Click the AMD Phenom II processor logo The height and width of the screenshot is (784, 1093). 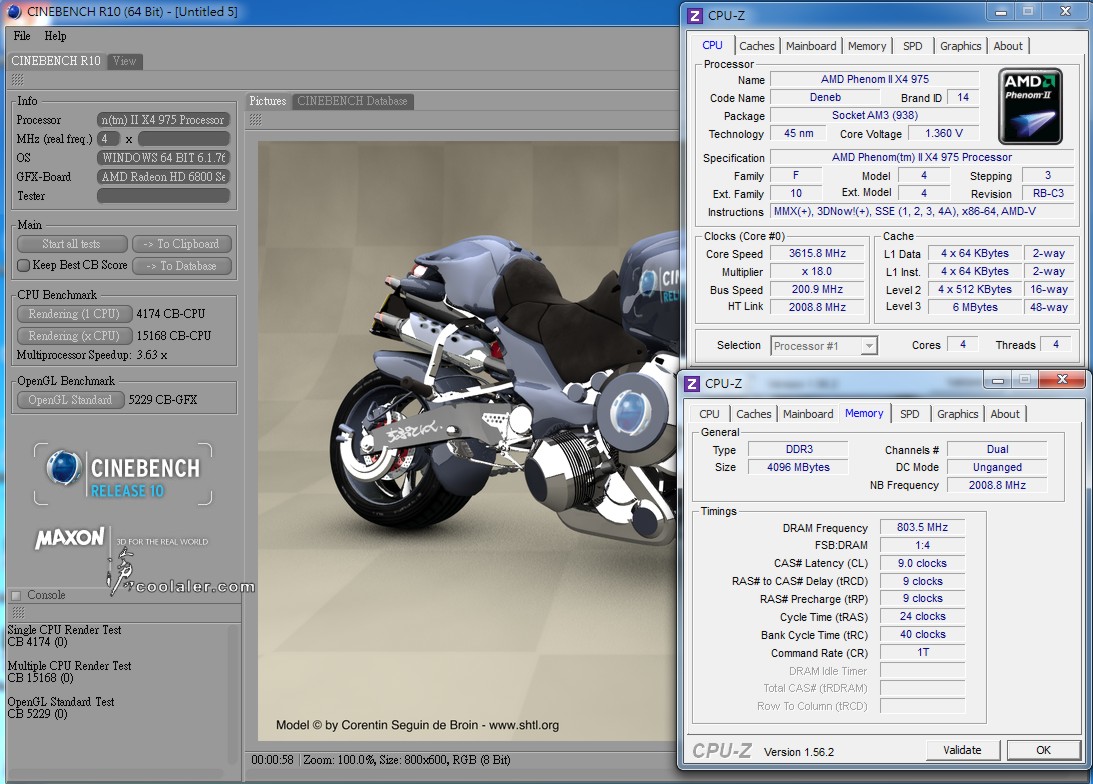click(x=1030, y=106)
